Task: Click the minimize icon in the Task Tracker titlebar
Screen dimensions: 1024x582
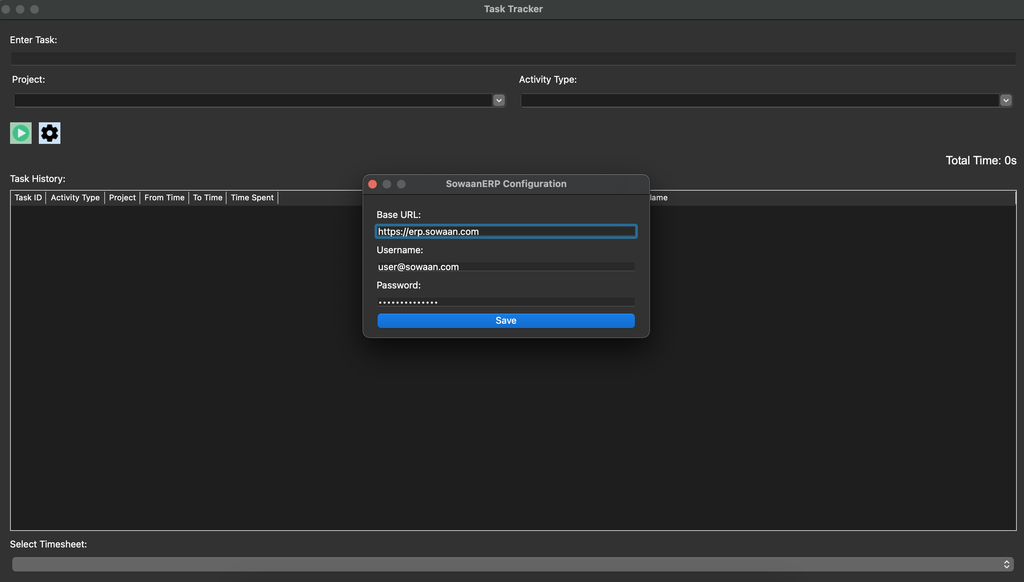Action: click(x=19, y=8)
